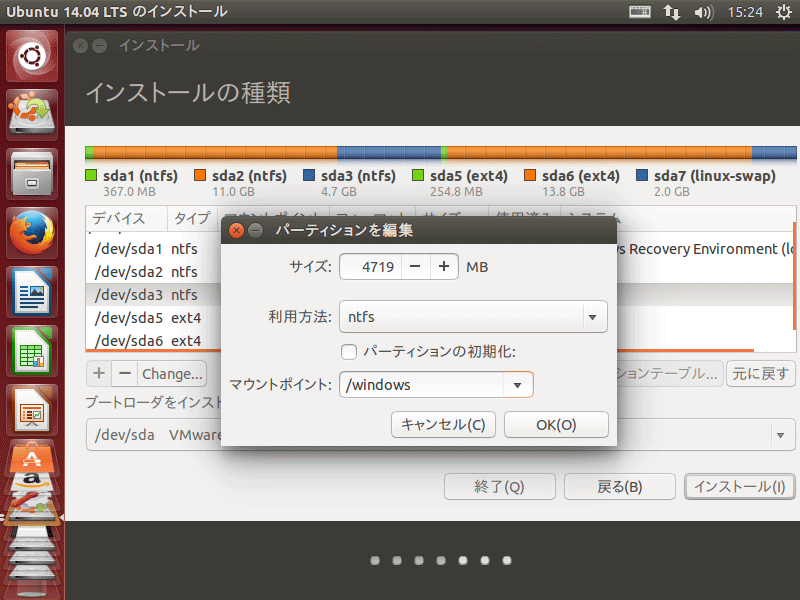Increase partition size with plus button

coord(444,266)
